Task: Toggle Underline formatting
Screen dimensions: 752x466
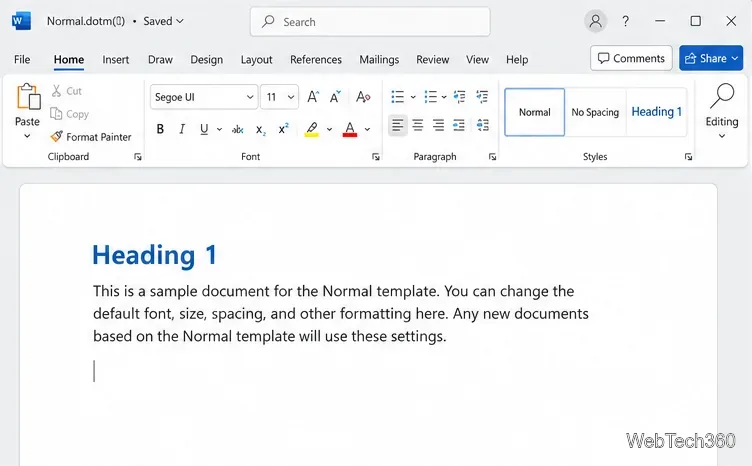Action: (204, 129)
